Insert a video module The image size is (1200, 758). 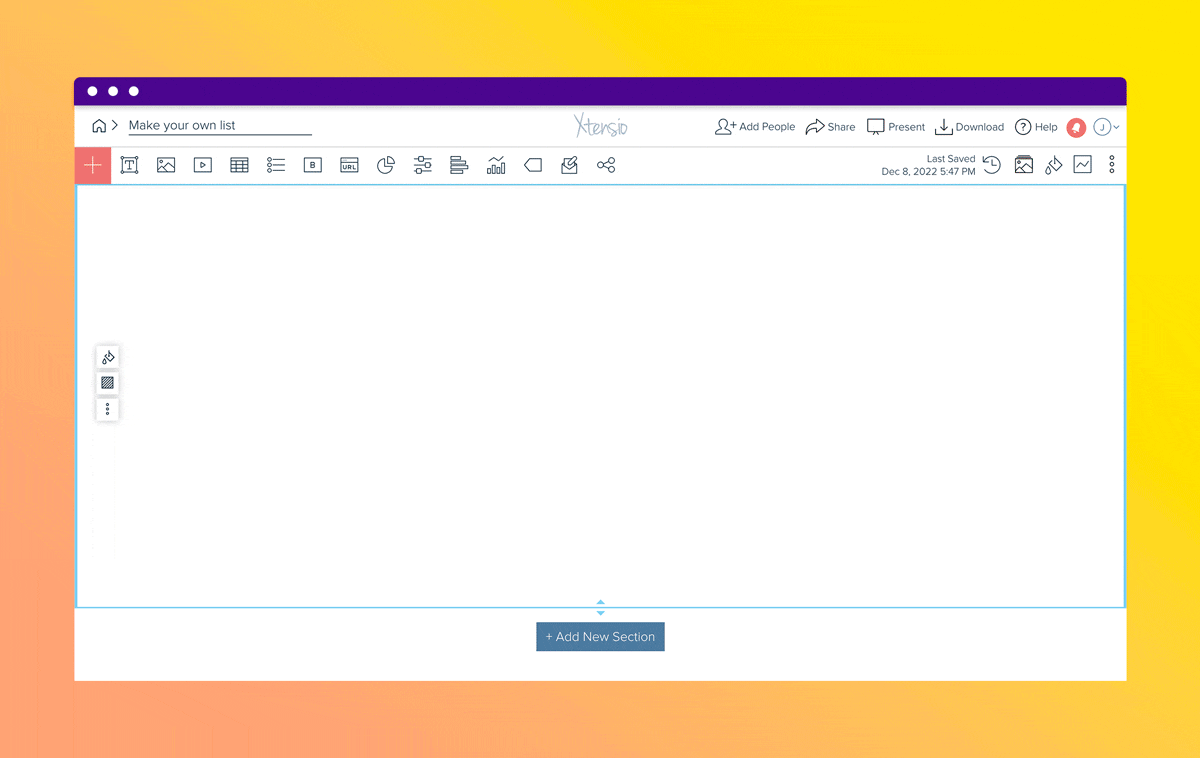[203, 166]
